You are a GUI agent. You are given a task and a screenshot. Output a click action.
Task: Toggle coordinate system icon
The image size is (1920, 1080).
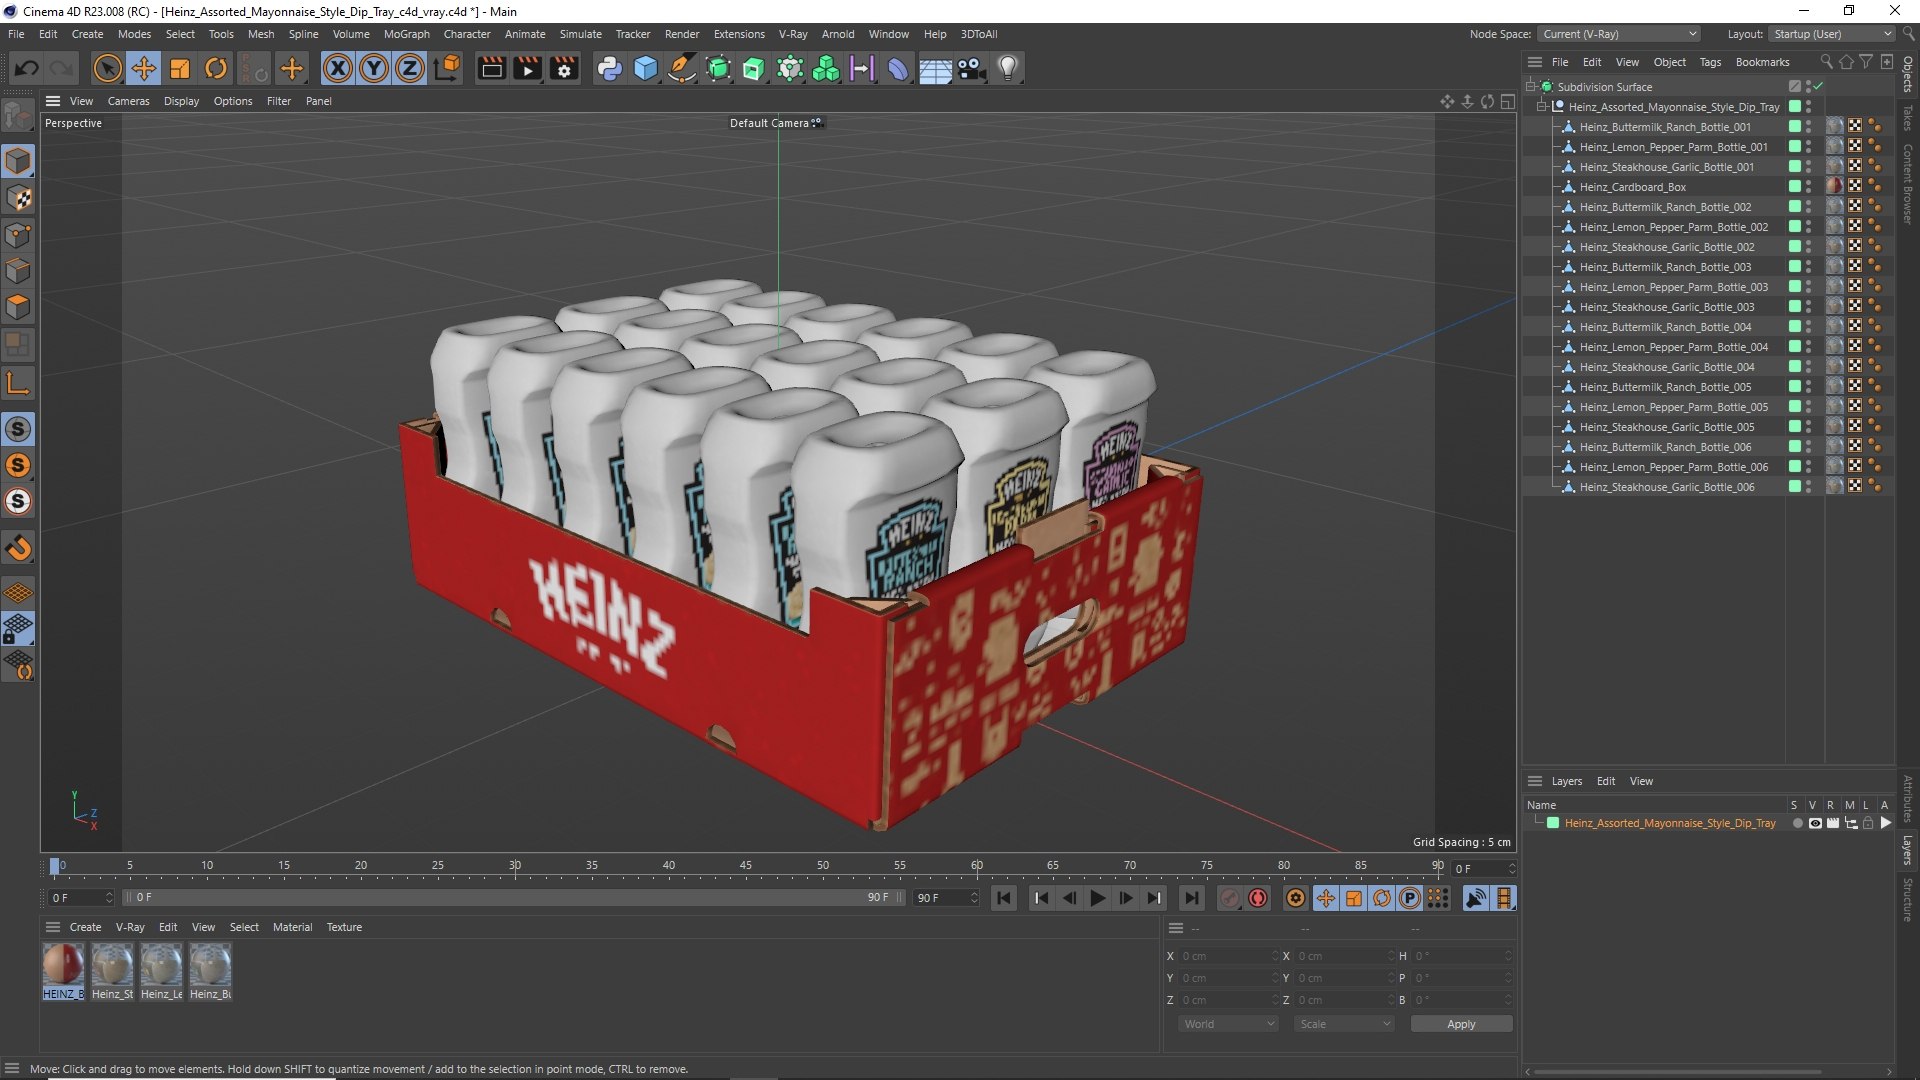pos(448,68)
